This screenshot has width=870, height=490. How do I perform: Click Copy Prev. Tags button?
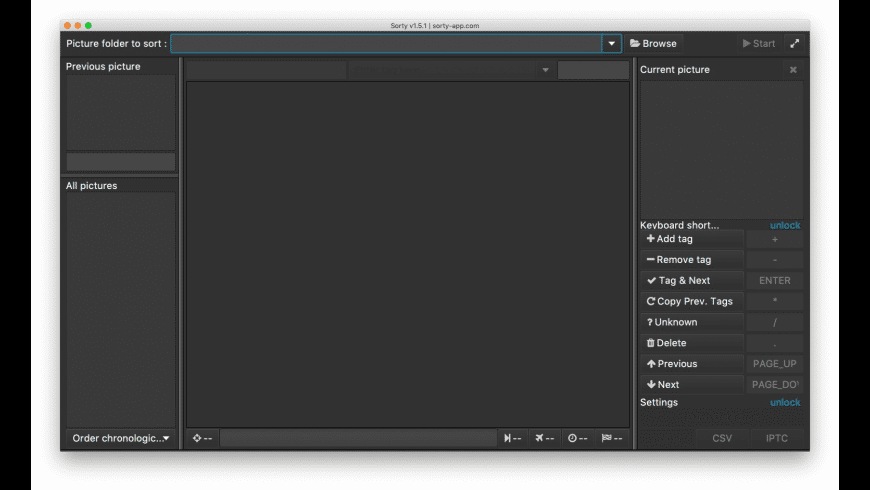coord(692,301)
